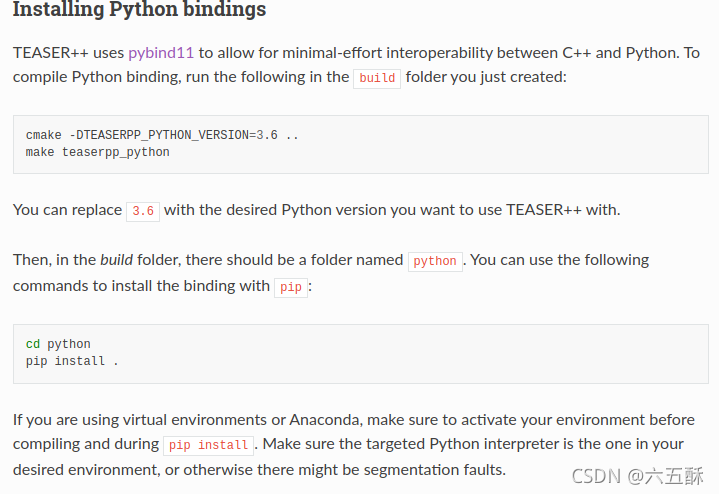This screenshot has width=719, height=494.
Task: Click the italic build word
Action: (x=116, y=260)
